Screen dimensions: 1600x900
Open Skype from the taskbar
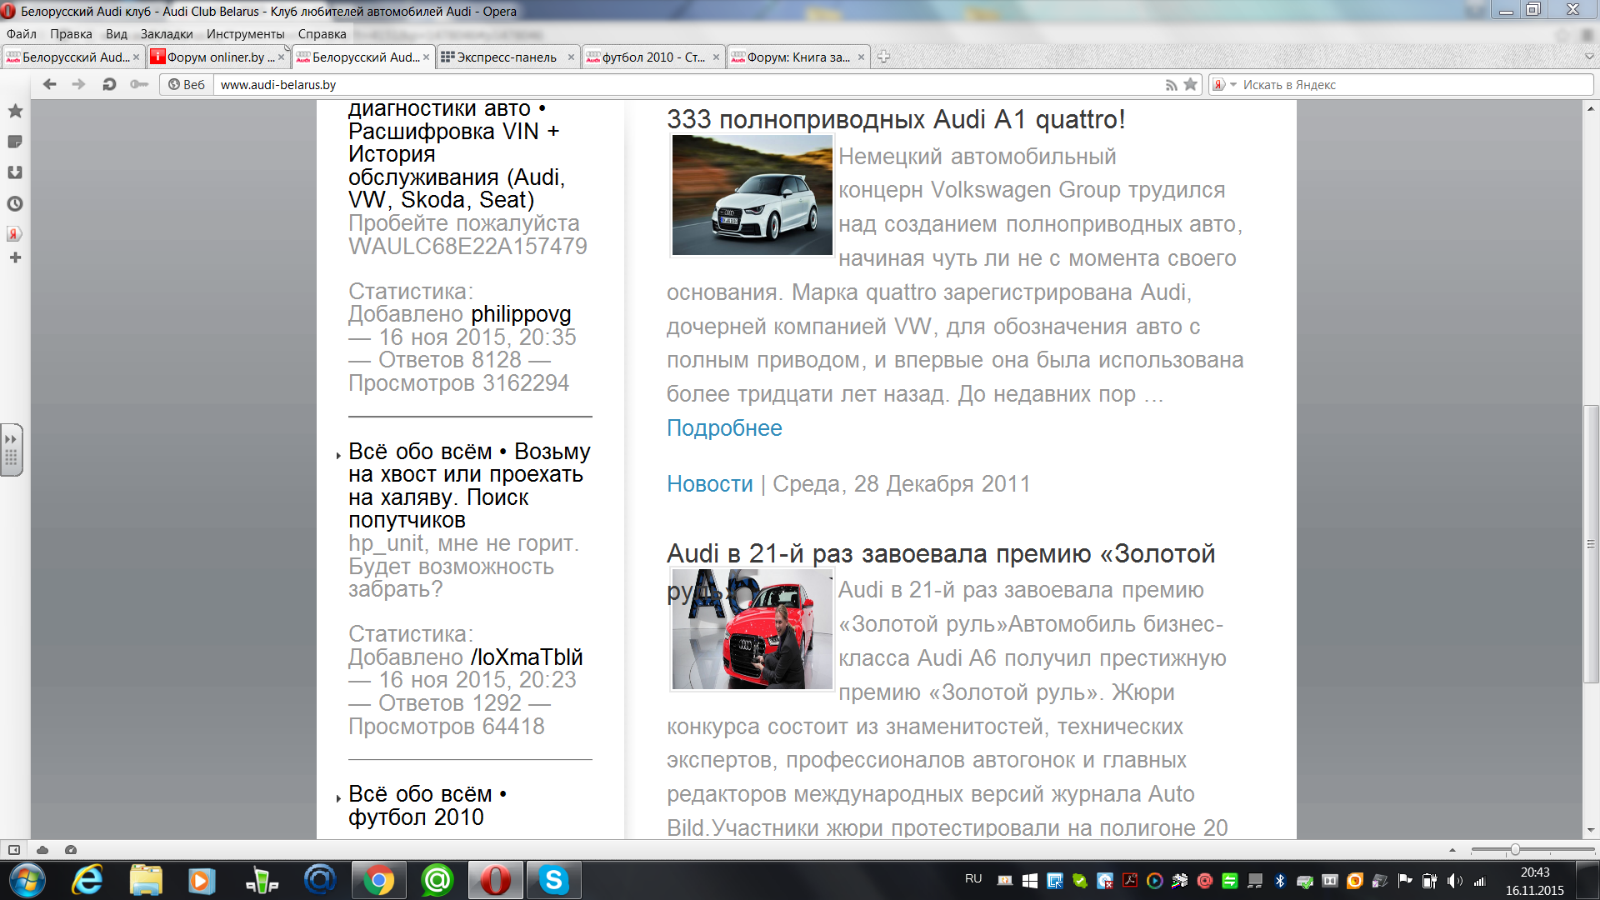point(553,880)
